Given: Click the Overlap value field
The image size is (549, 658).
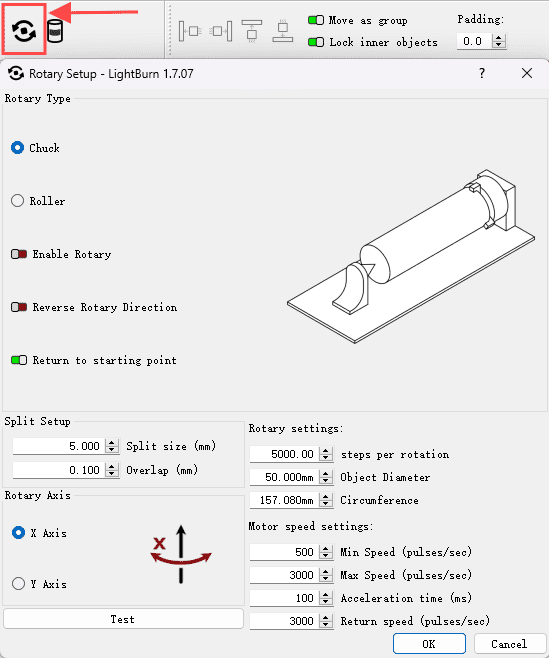Looking at the screenshot, I should [x=59, y=470].
